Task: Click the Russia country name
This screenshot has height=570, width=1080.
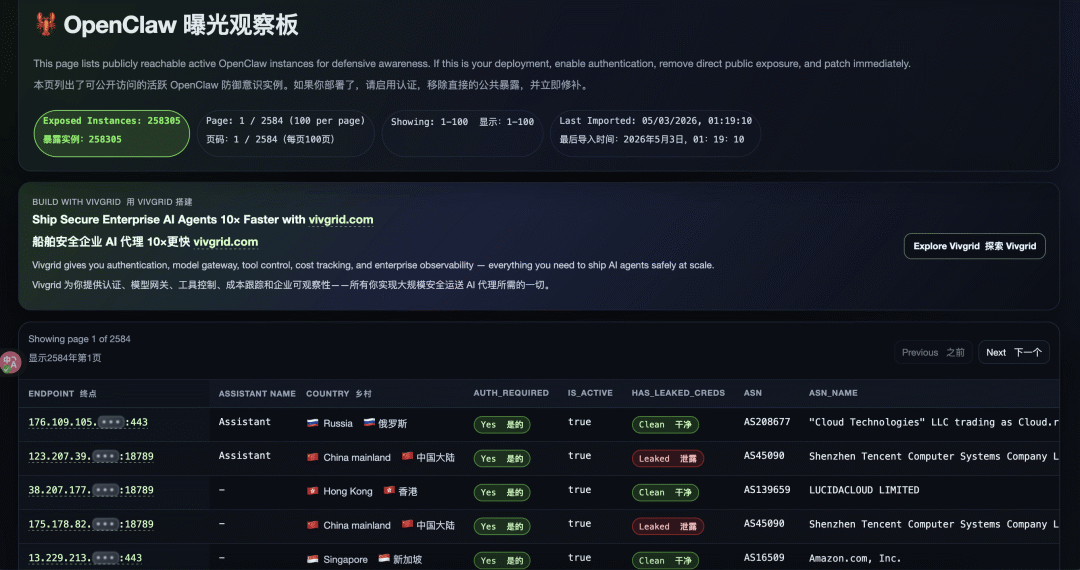Action: [338, 423]
